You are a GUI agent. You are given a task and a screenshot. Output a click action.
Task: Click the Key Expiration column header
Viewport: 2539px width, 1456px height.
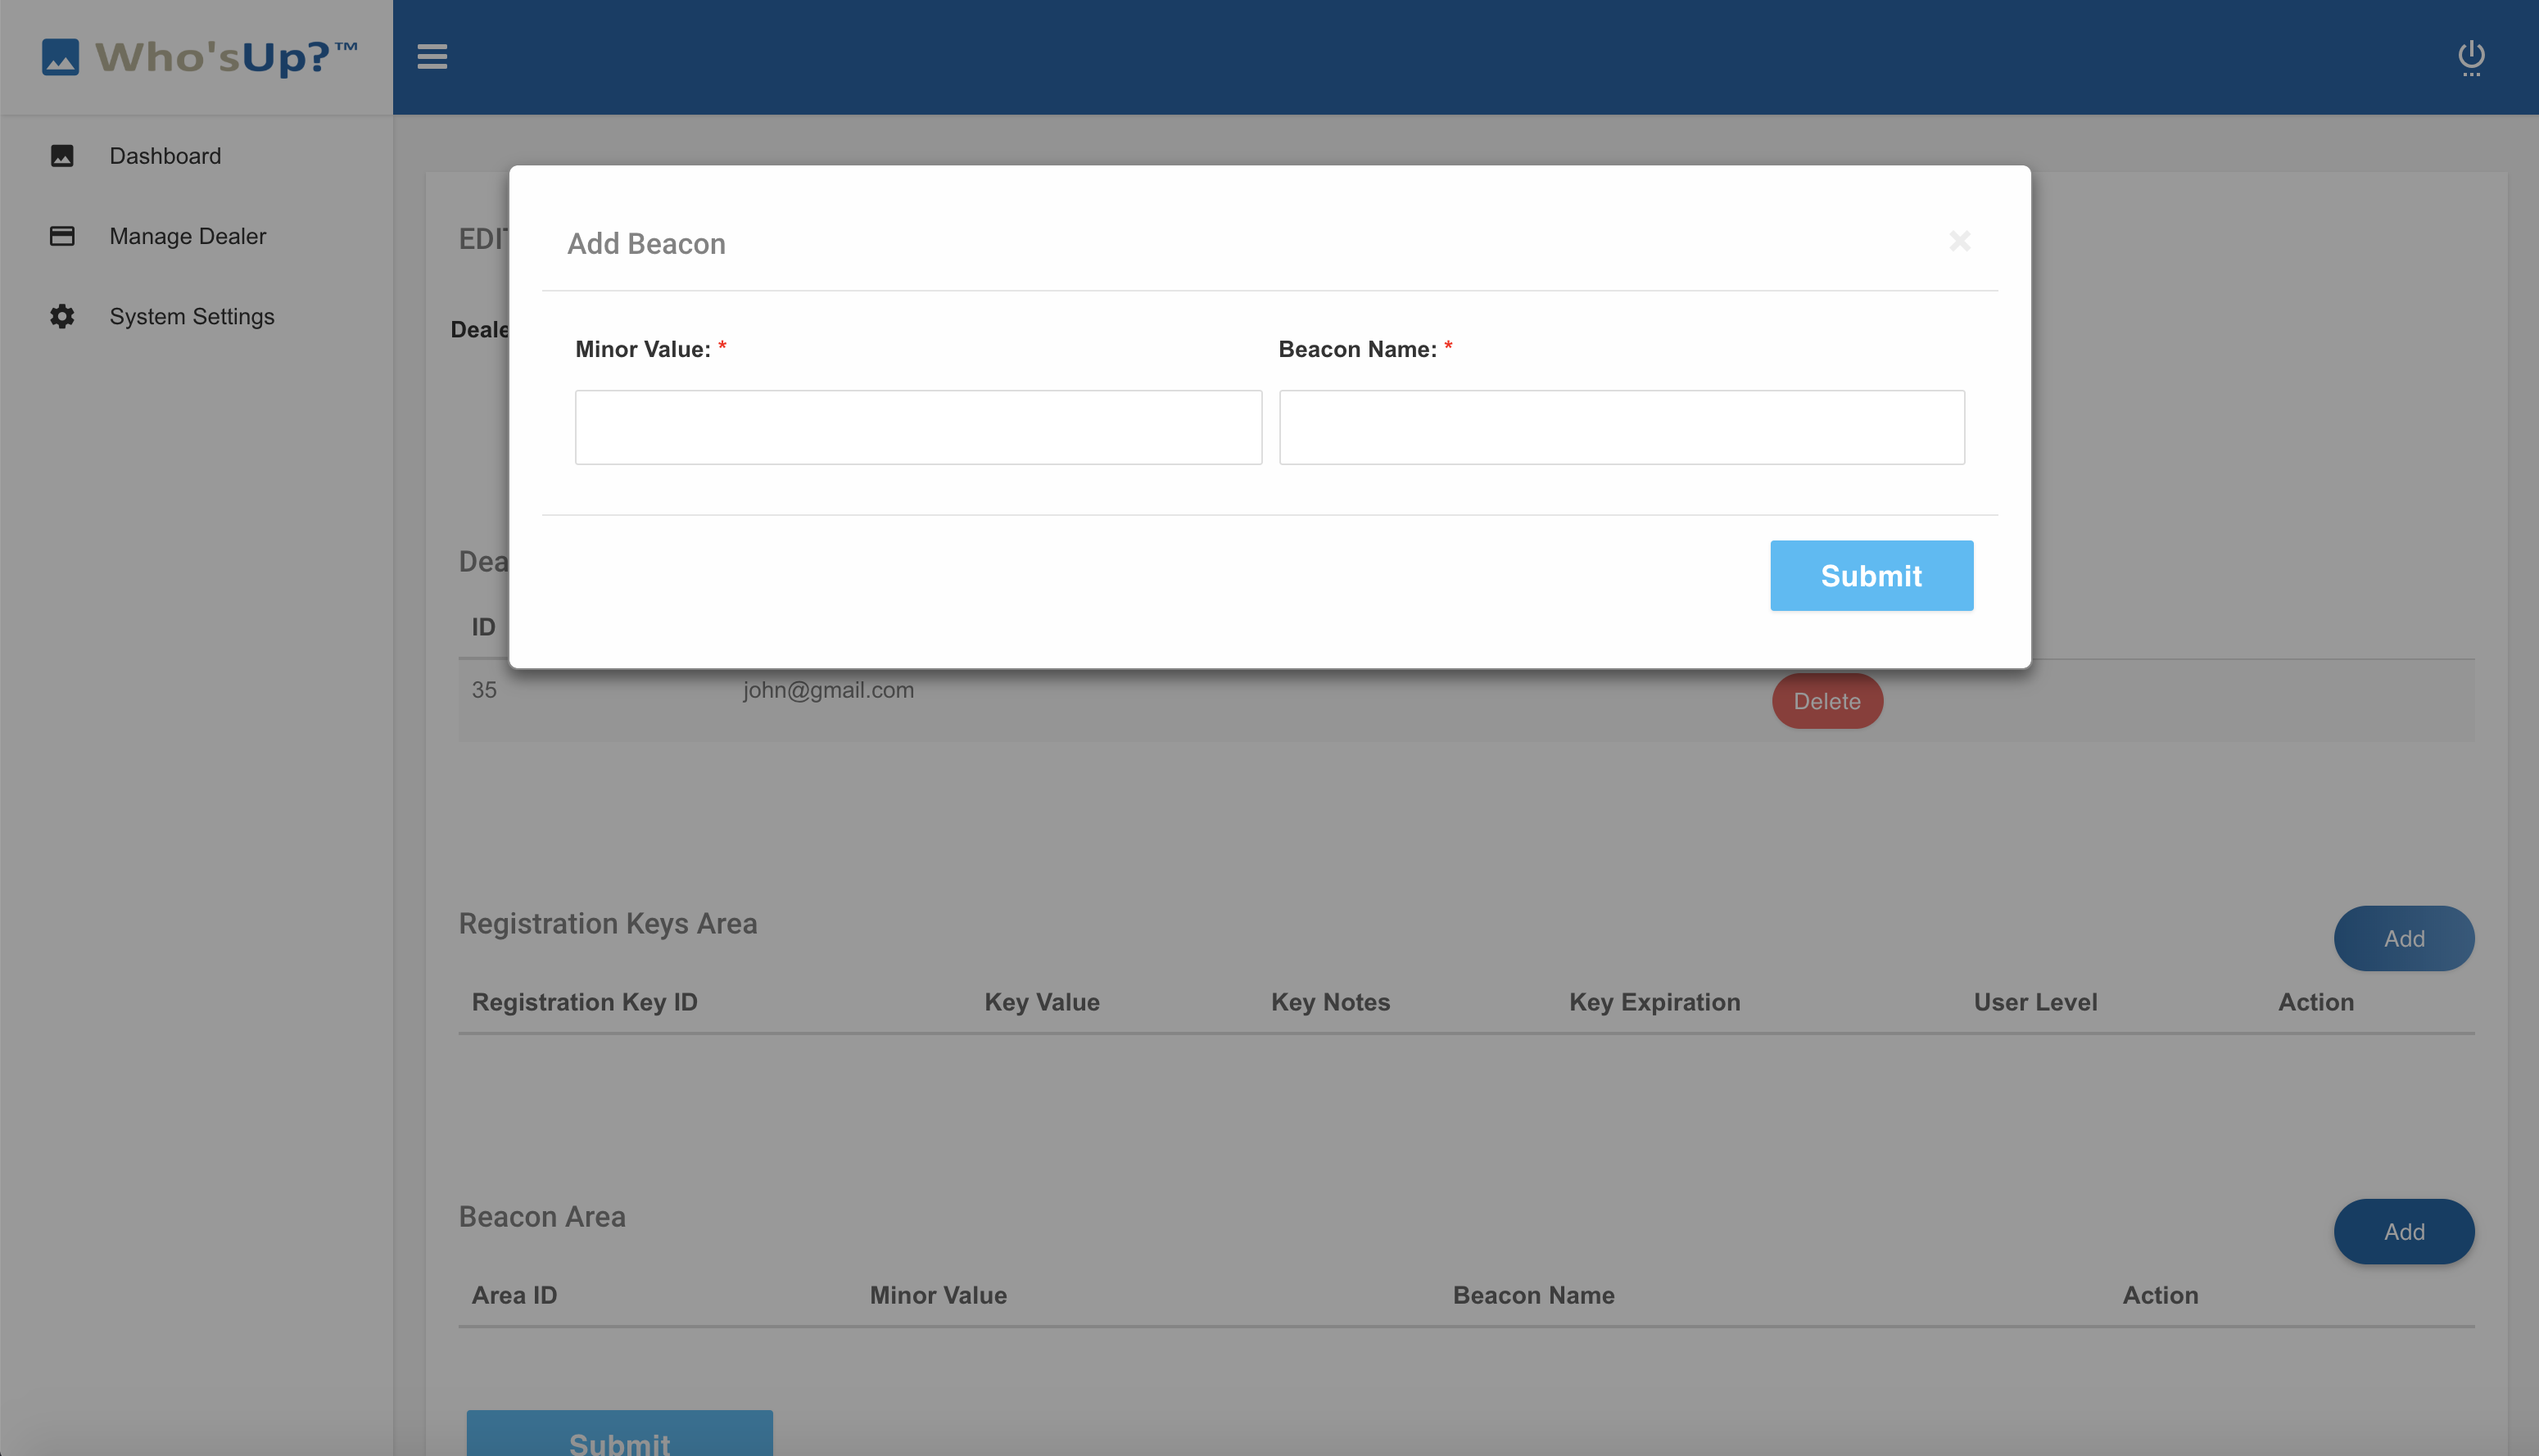pyautogui.click(x=1654, y=1002)
